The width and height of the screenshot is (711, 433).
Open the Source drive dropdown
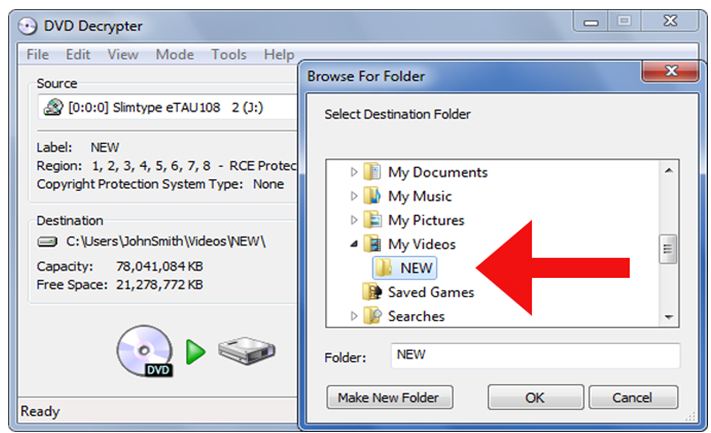[x=168, y=107]
